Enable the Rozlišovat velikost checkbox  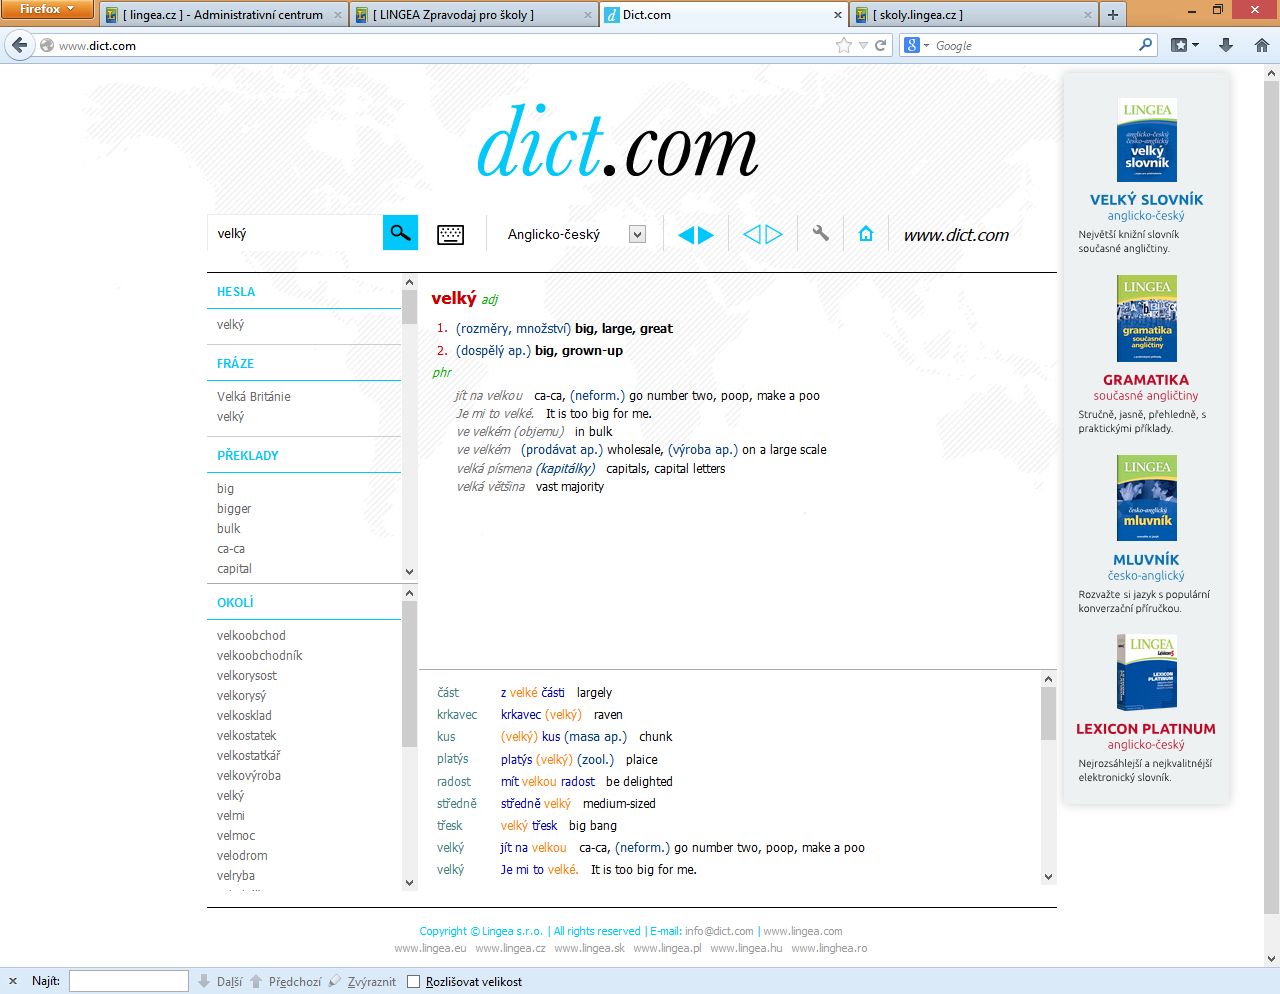[413, 981]
